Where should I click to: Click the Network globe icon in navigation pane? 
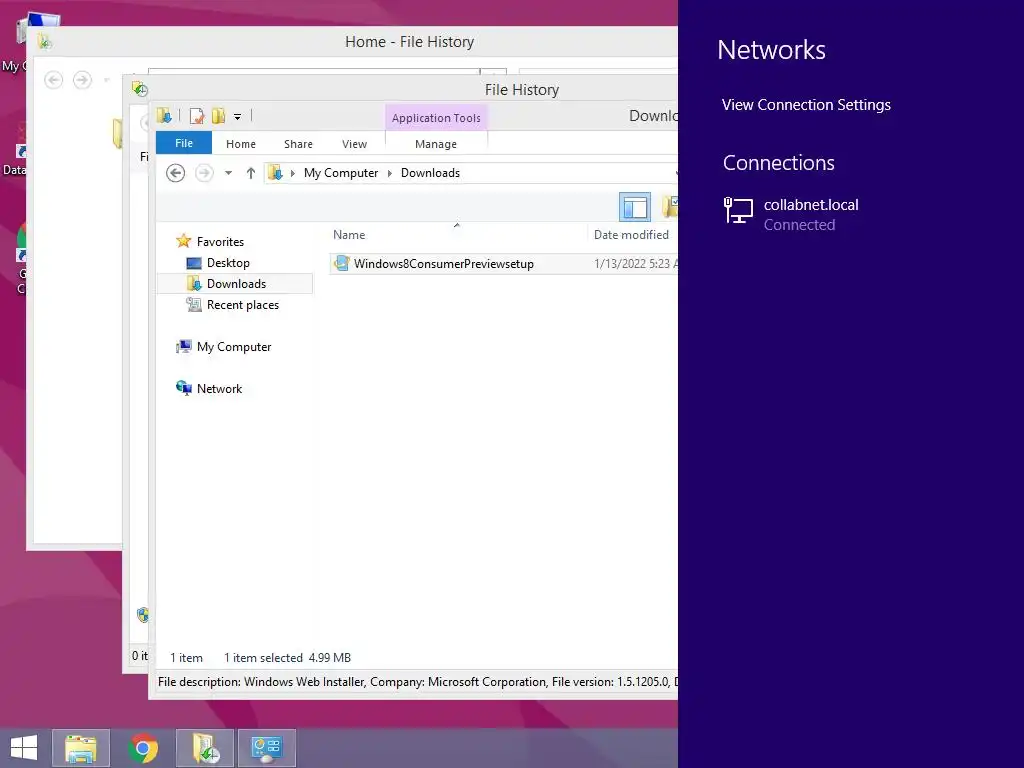[184, 388]
